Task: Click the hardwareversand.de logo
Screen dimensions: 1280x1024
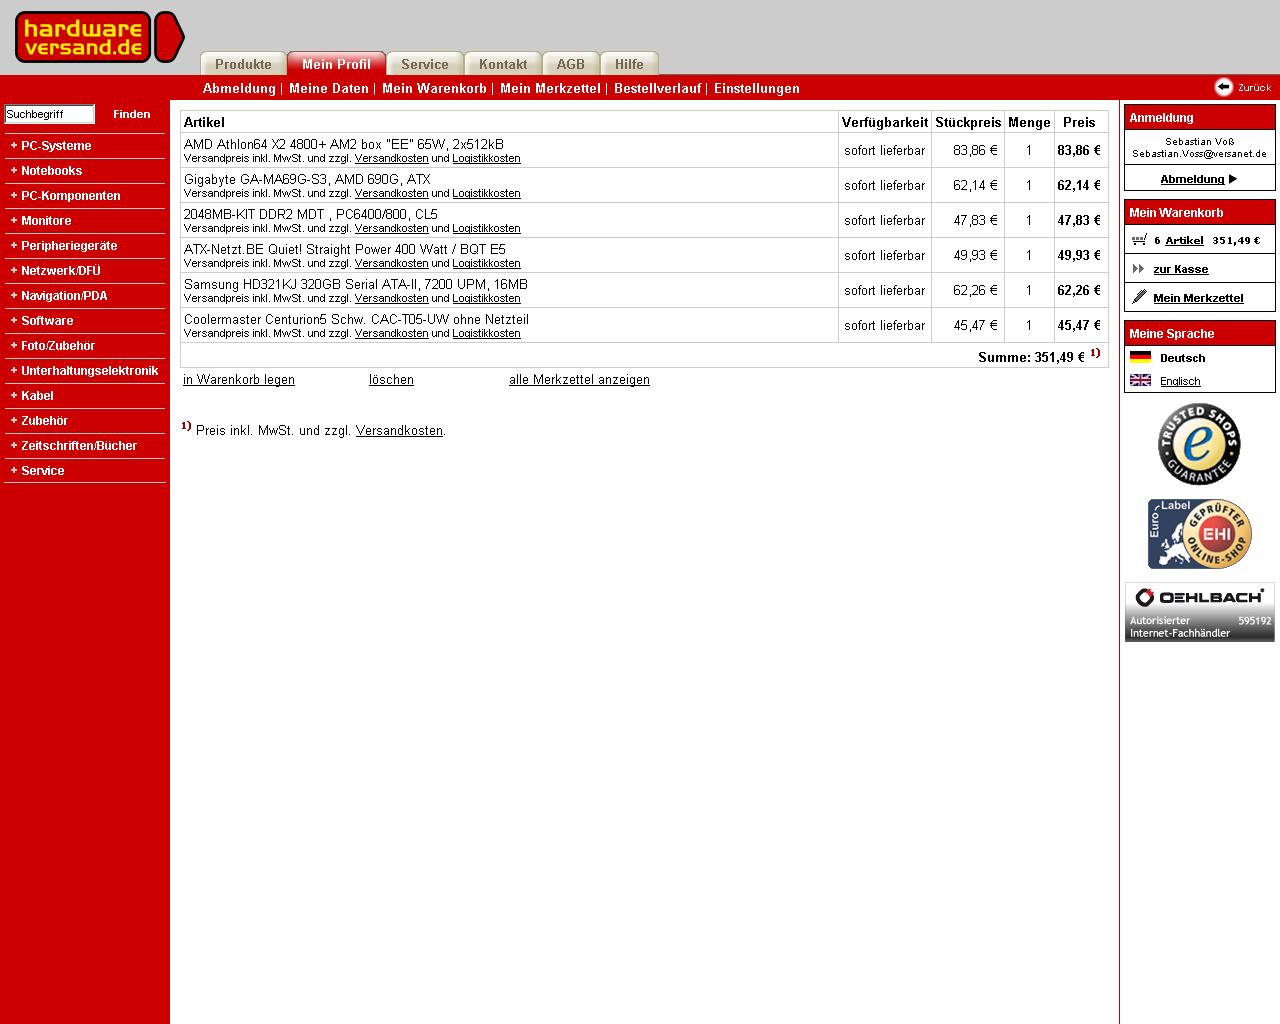Action: (x=99, y=37)
